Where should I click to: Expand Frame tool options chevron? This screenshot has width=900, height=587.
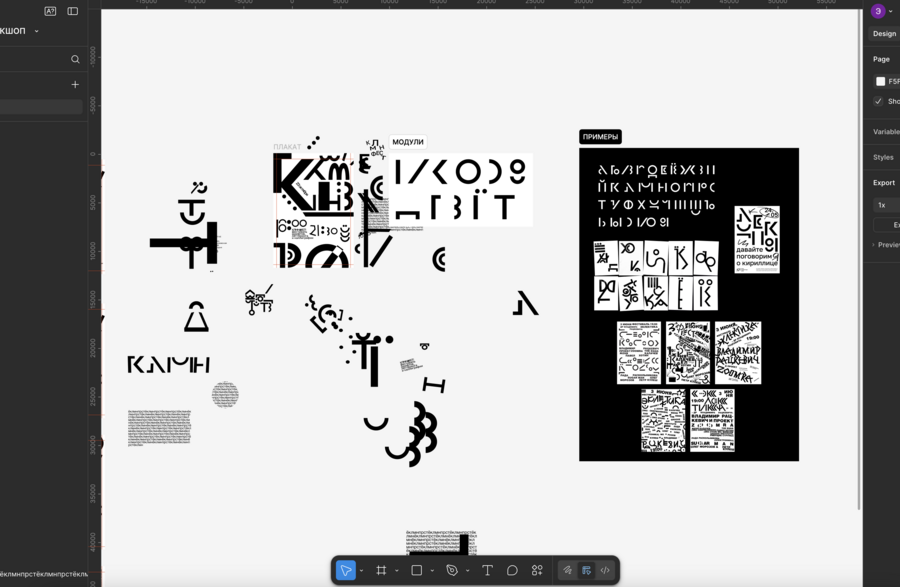(x=397, y=571)
